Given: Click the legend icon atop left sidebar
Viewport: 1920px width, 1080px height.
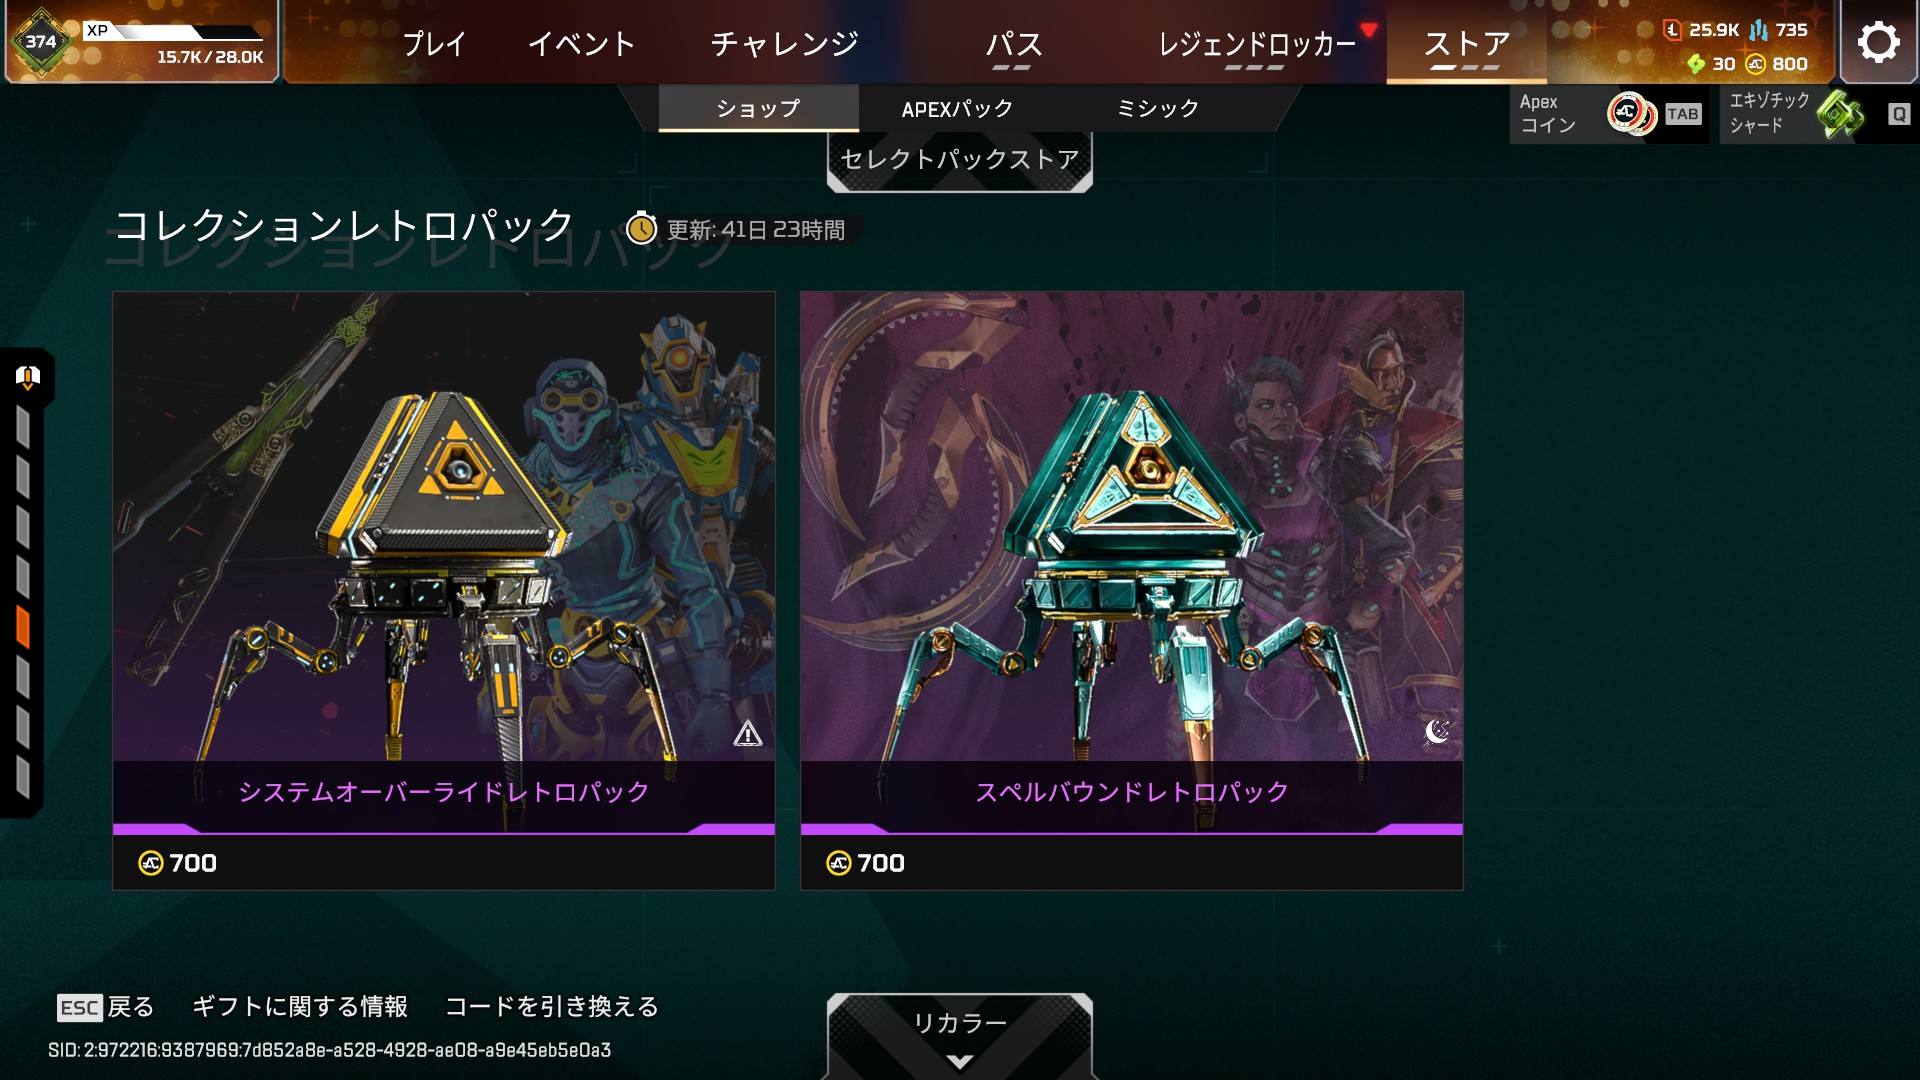Looking at the screenshot, I should (27, 377).
